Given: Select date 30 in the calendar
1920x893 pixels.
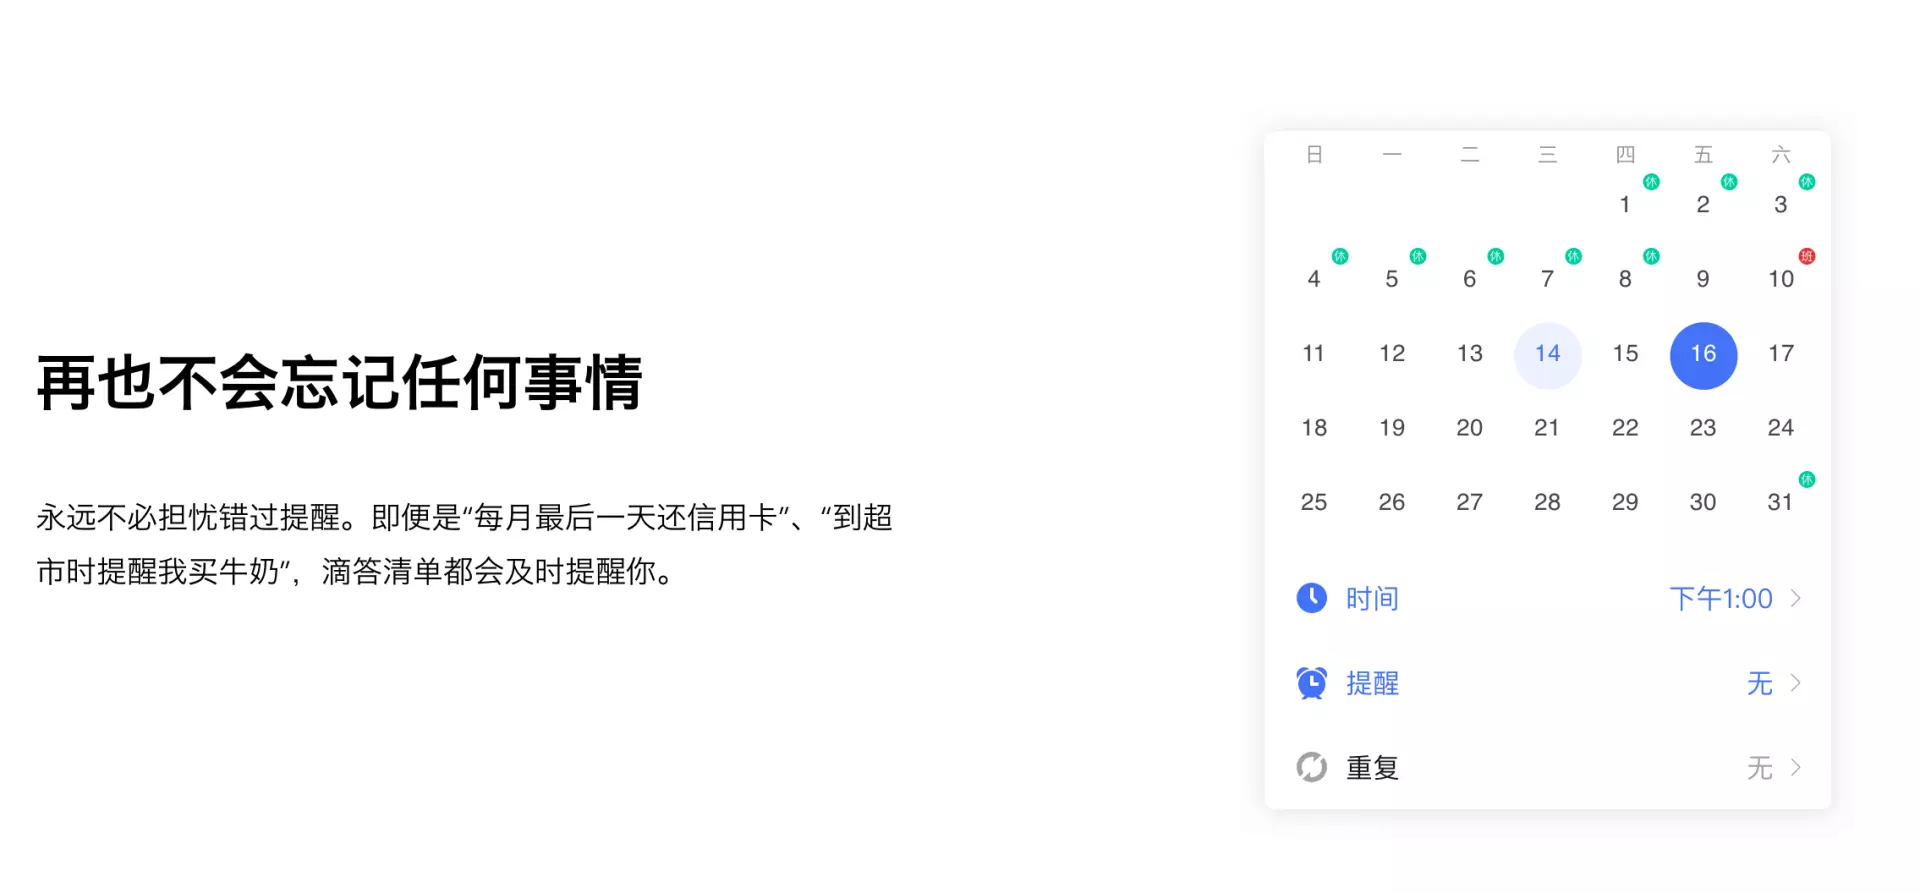Looking at the screenshot, I should tap(1703, 502).
